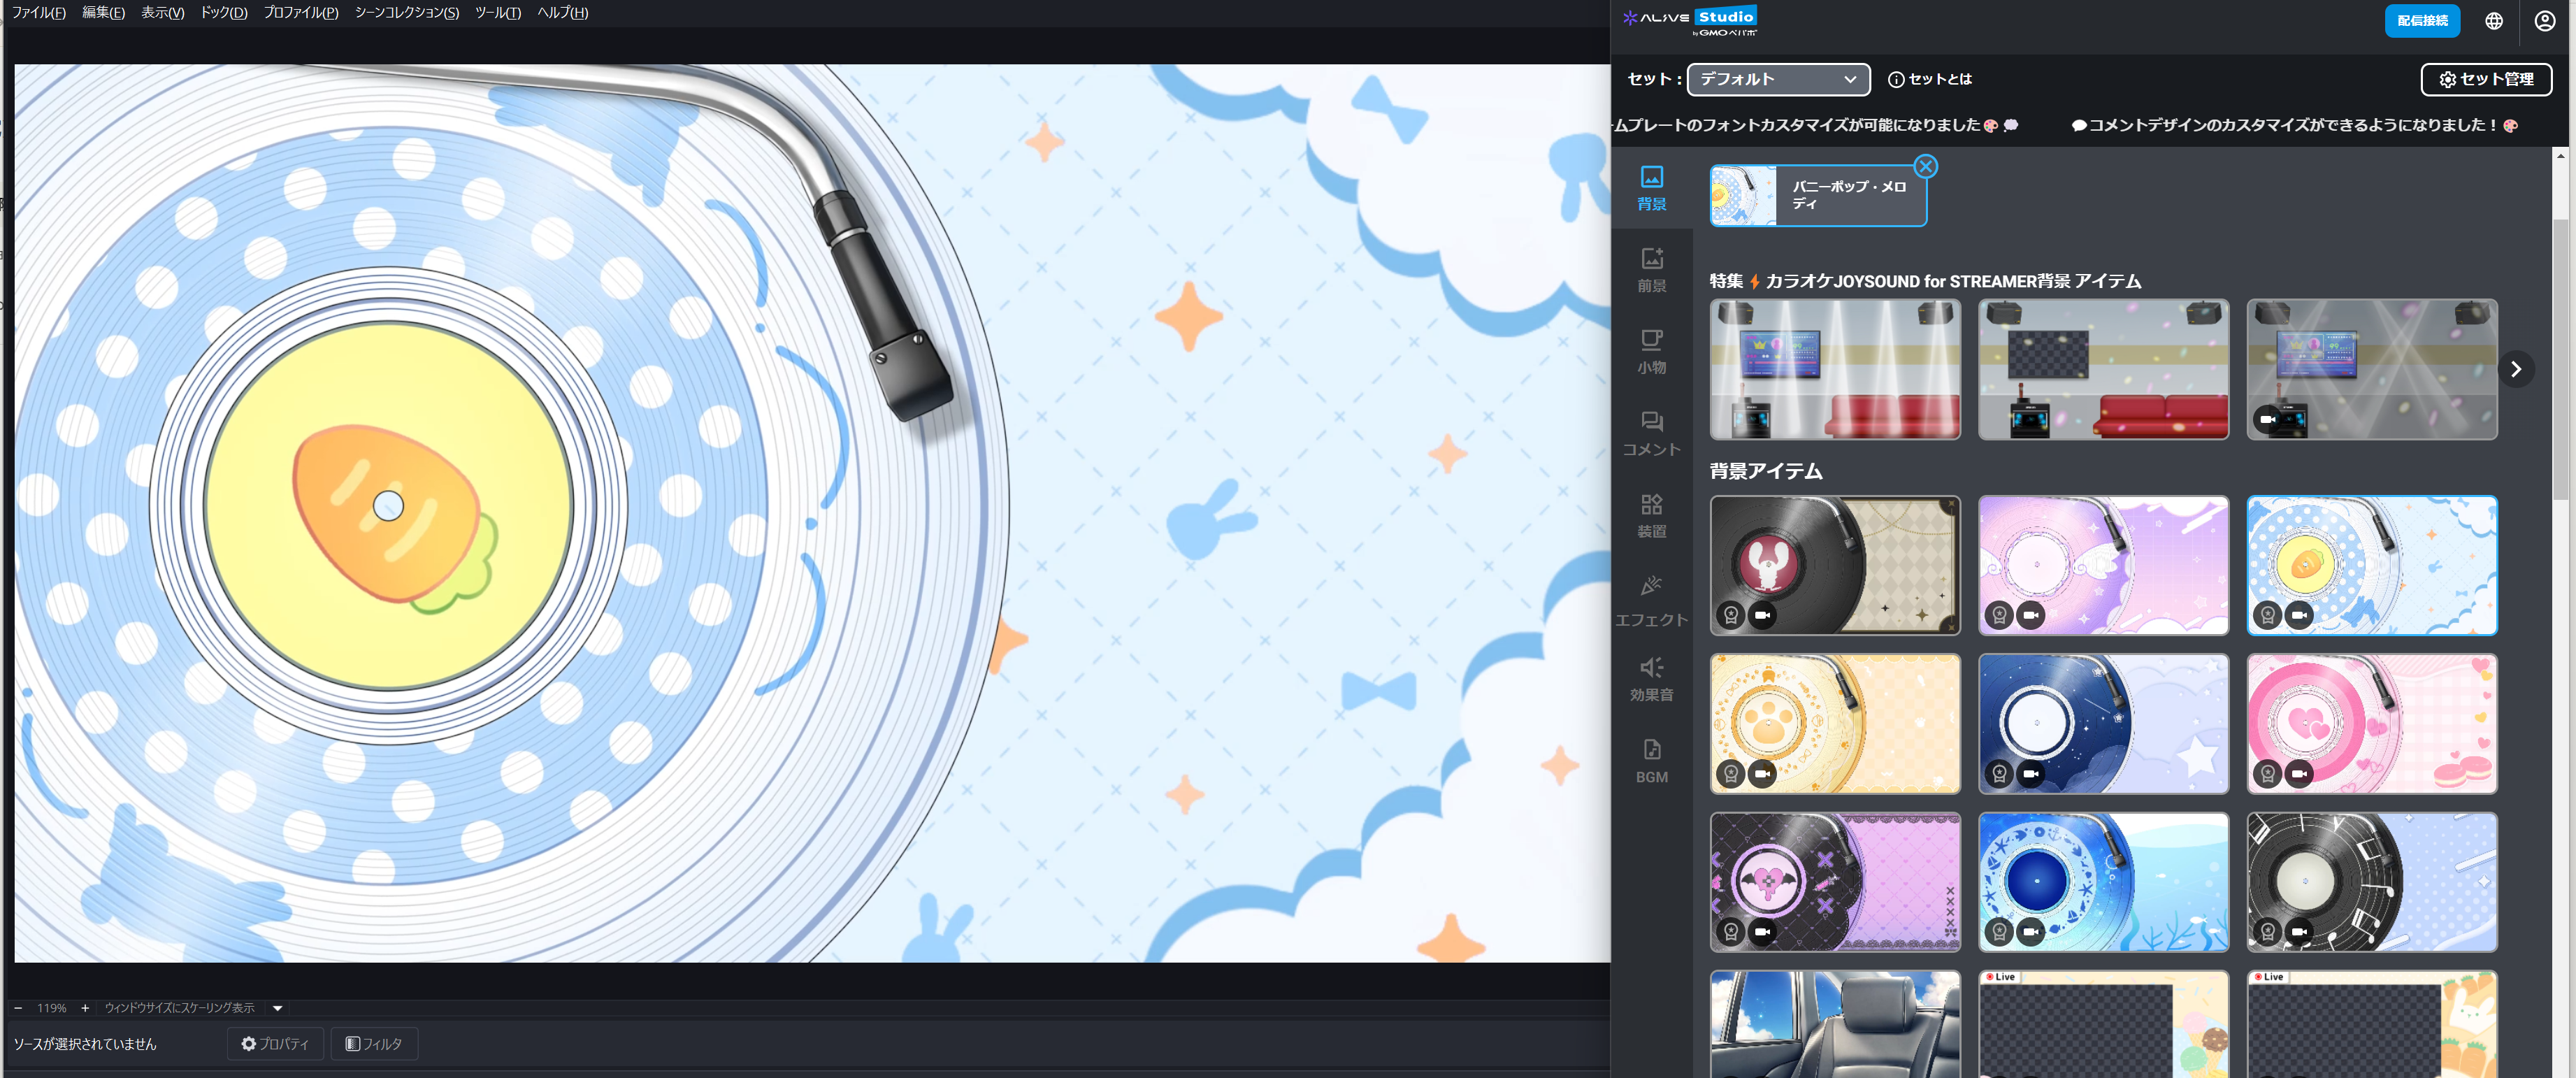This screenshot has width=2576, height=1078.
Task: Open the preview scaling mode dropdown arrow
Action: click(x=278, y=1008)
